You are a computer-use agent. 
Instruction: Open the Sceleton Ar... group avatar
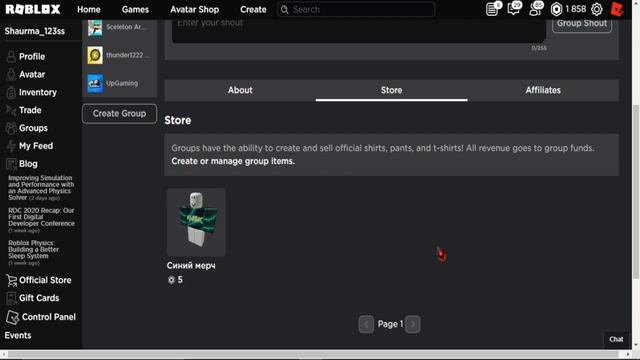[95, 27]
